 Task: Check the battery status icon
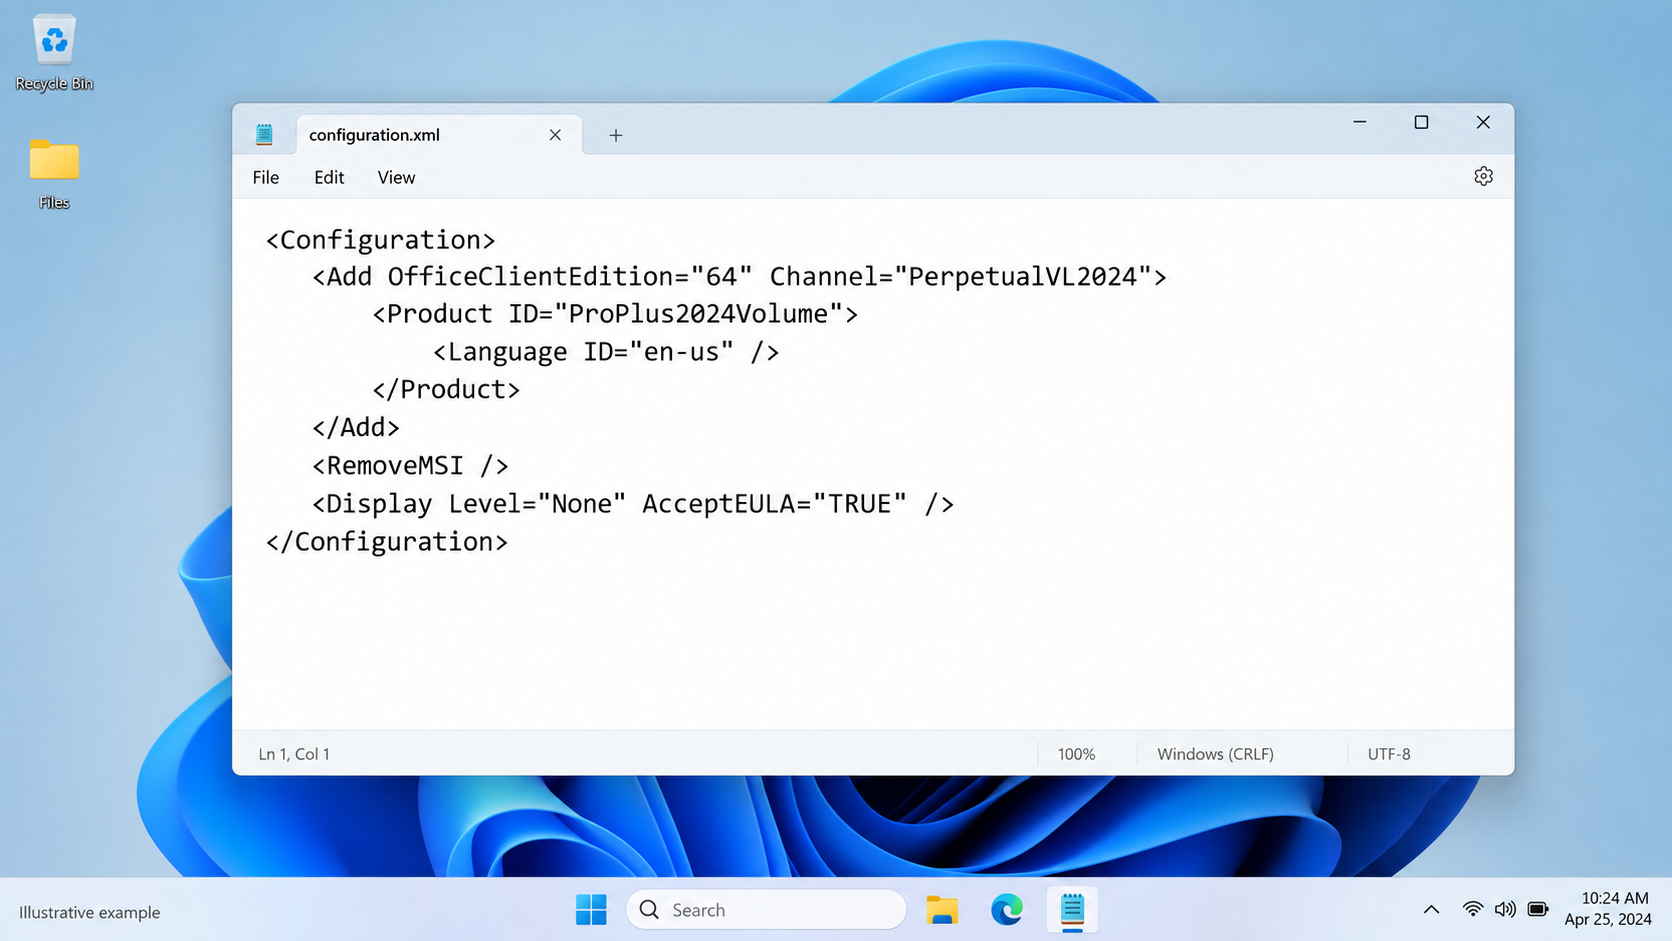[x=1538, y=910]
